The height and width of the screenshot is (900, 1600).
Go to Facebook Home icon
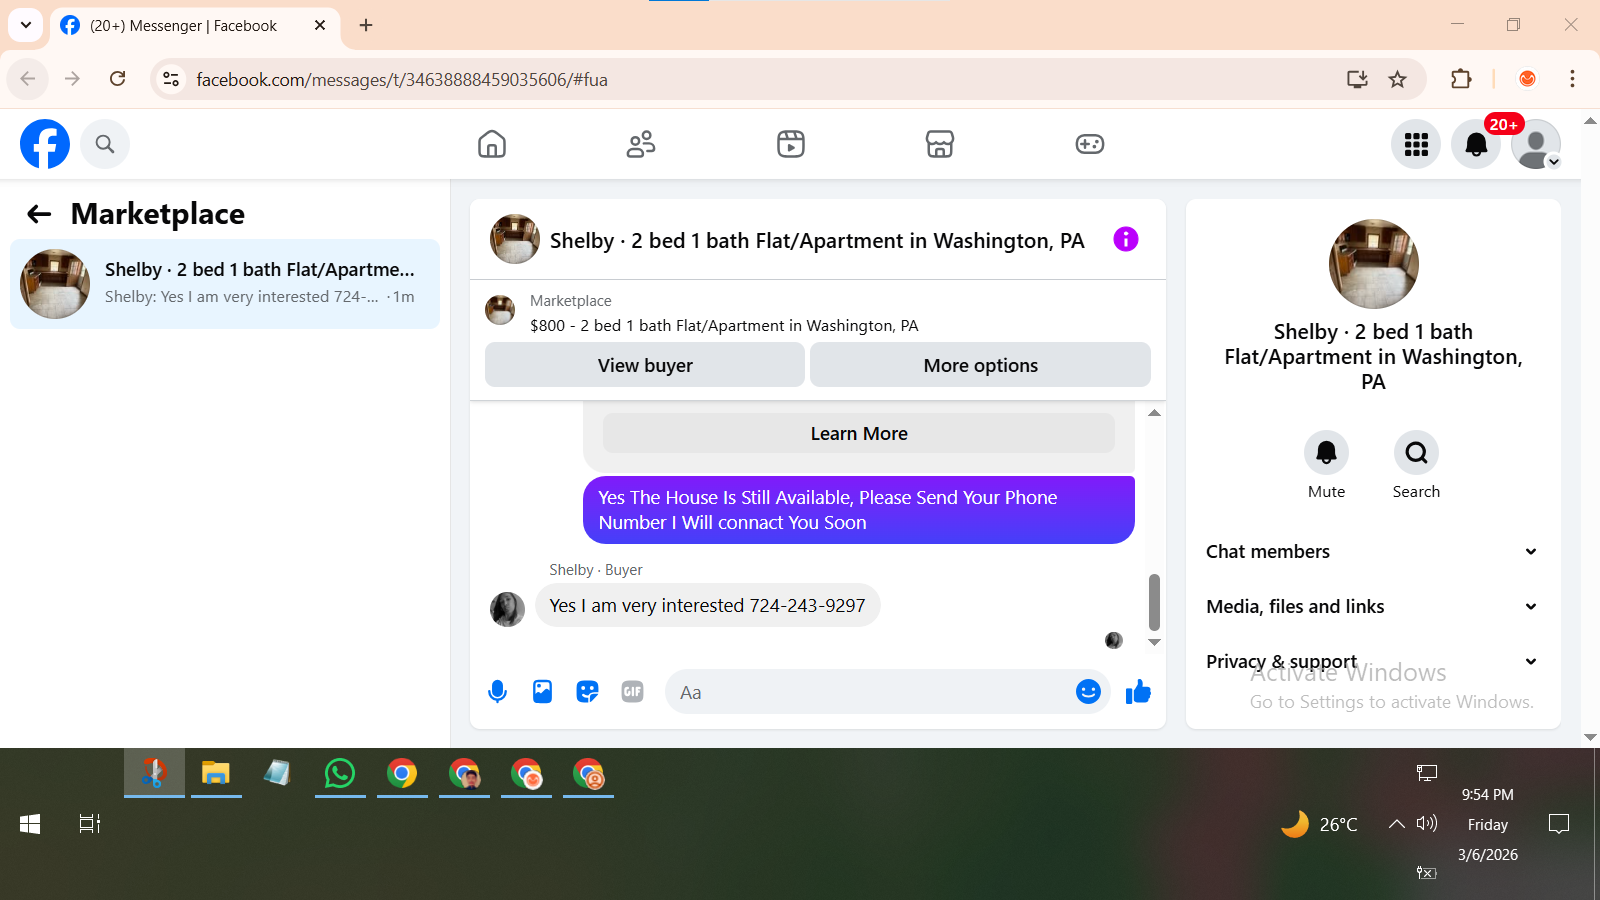(492, 144)
